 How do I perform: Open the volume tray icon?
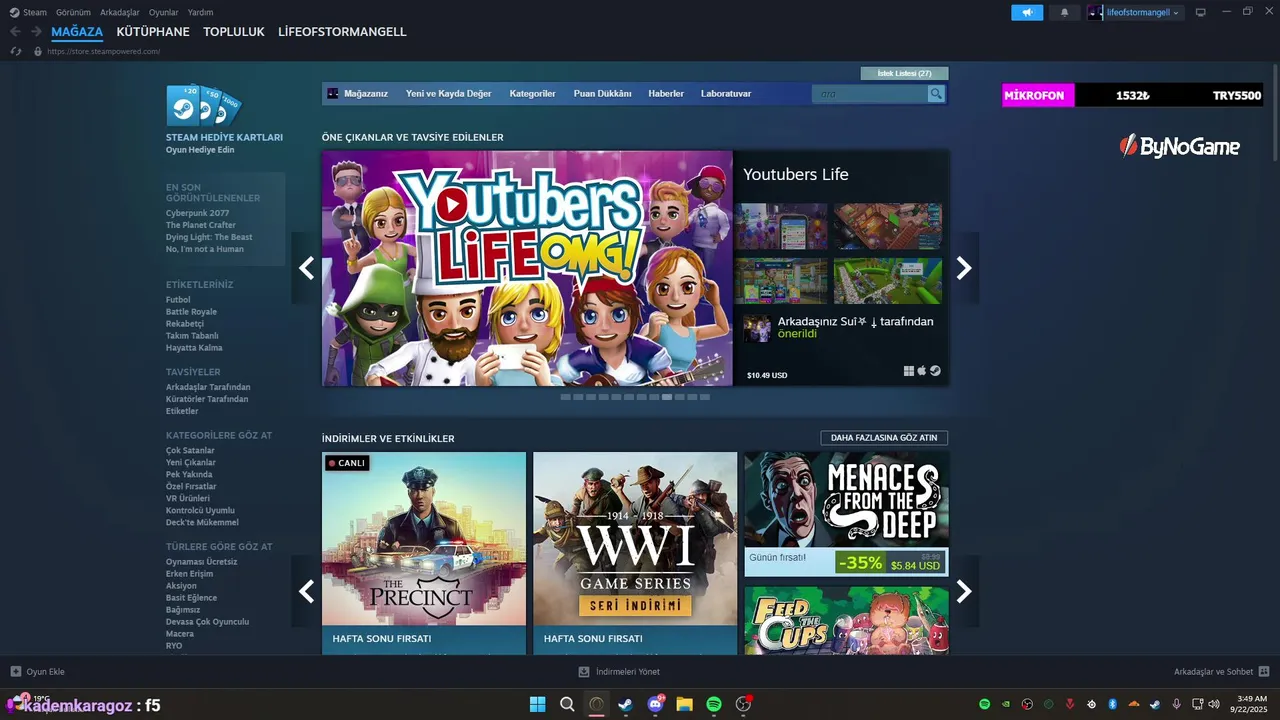click(1214, 704)
